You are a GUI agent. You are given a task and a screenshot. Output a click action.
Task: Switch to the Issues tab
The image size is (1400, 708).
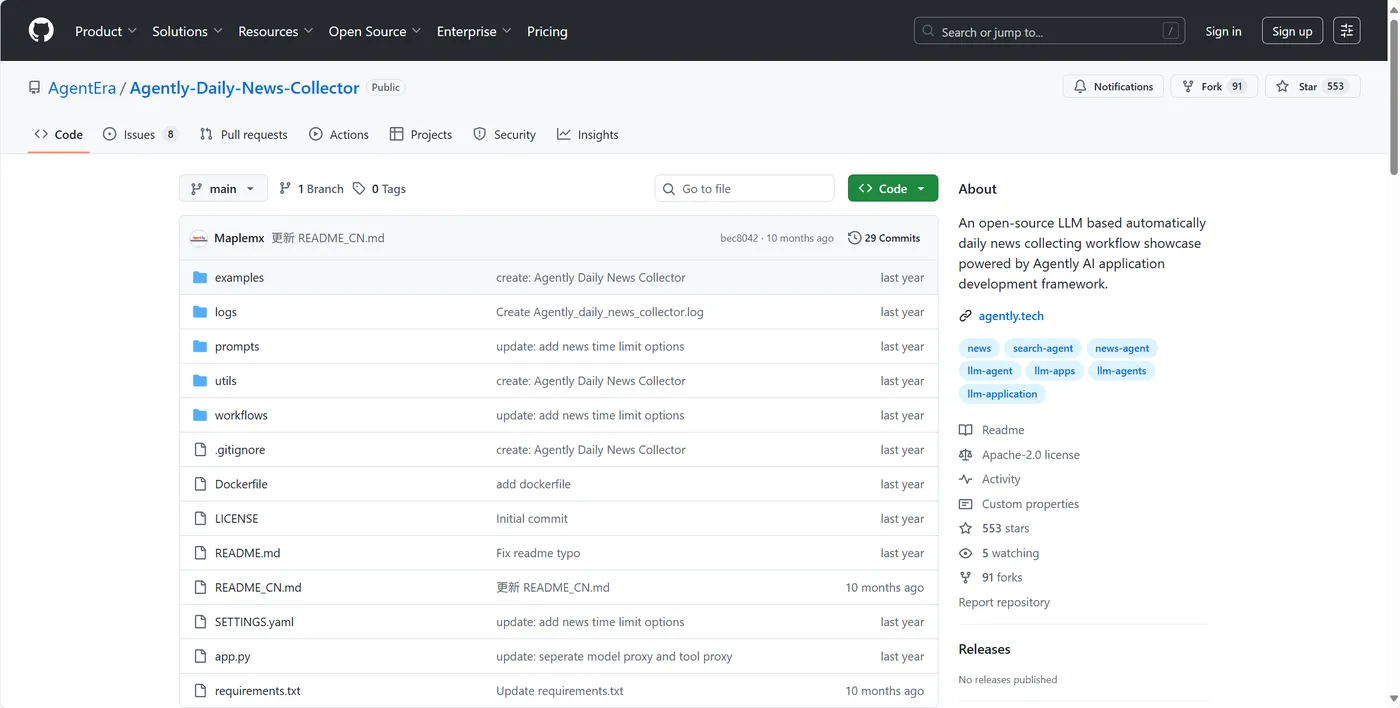pyautogui.click(x=139, y=135)
